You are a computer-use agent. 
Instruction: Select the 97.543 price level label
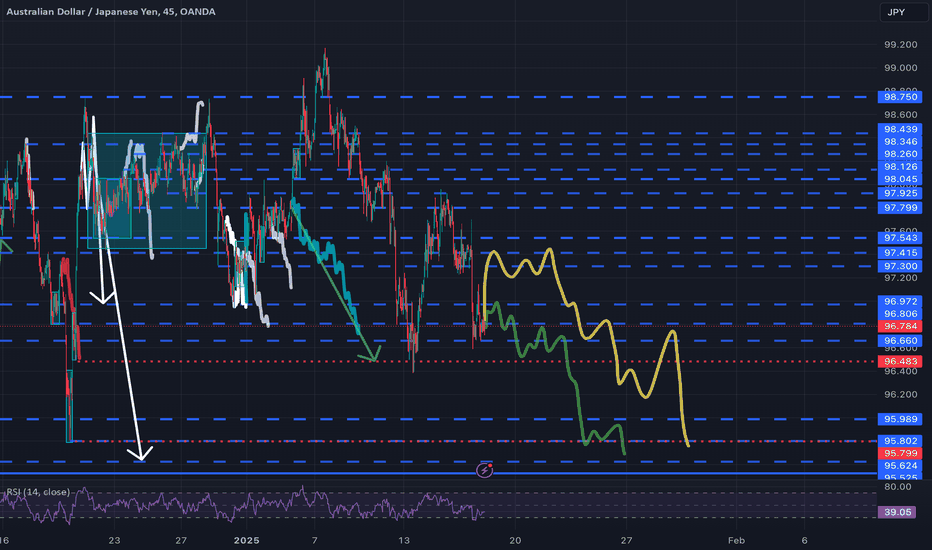(900, 238)
